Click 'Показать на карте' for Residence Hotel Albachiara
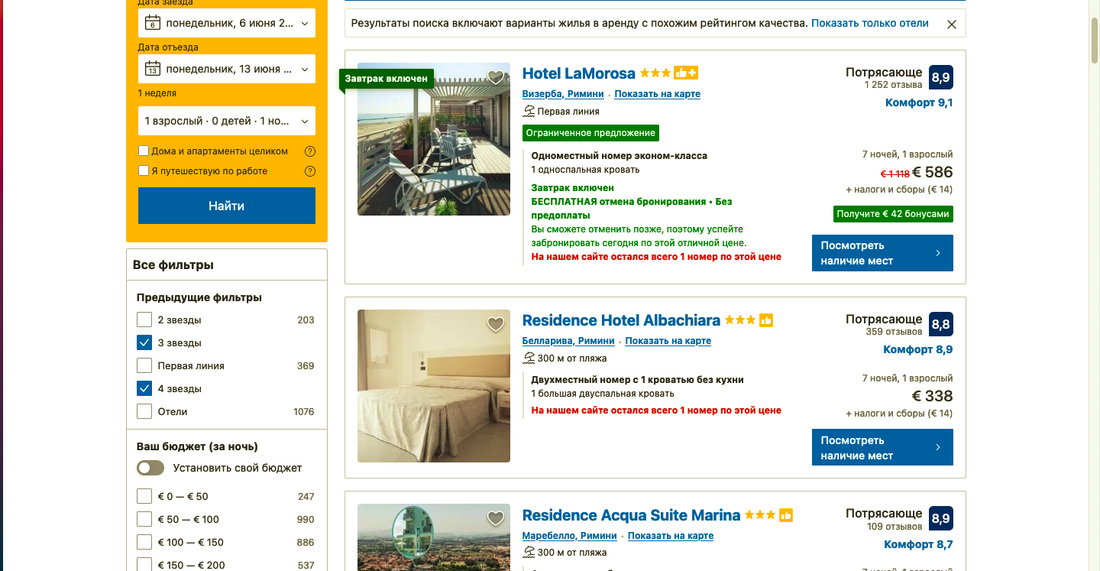1100x571 pixels. 668,341
